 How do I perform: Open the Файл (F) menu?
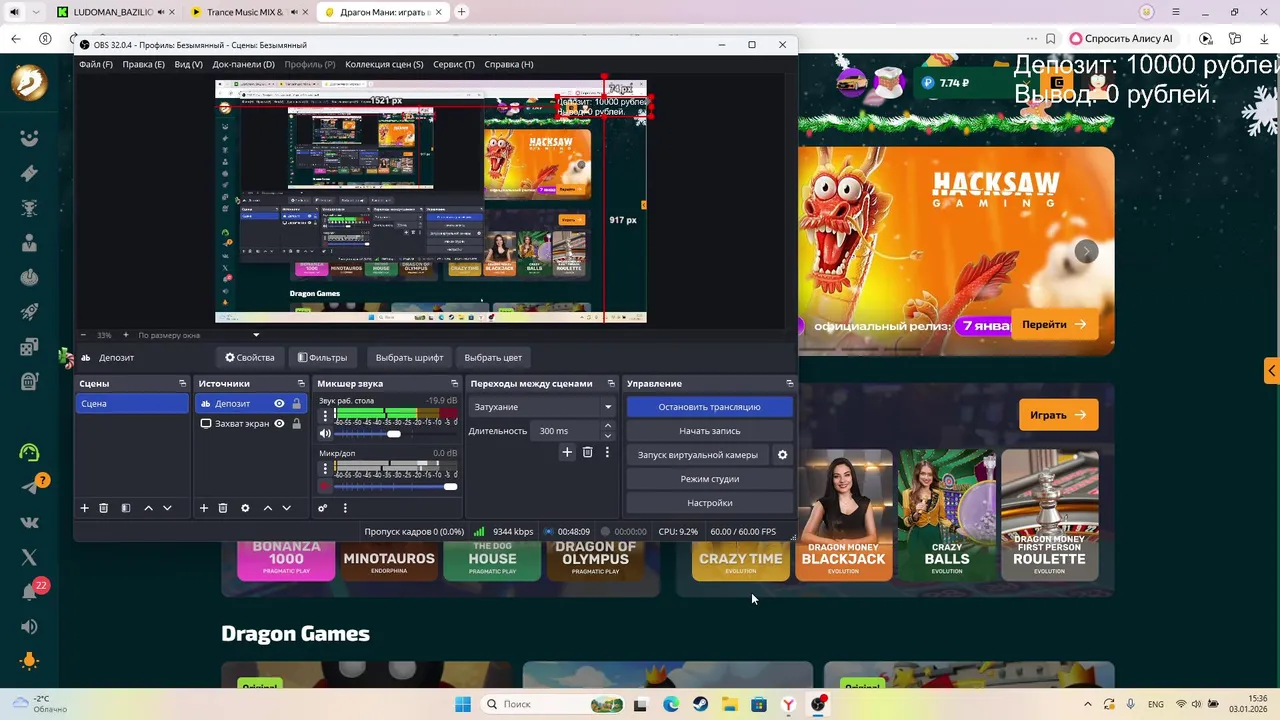pyautogui.click(x=96, y=64)
